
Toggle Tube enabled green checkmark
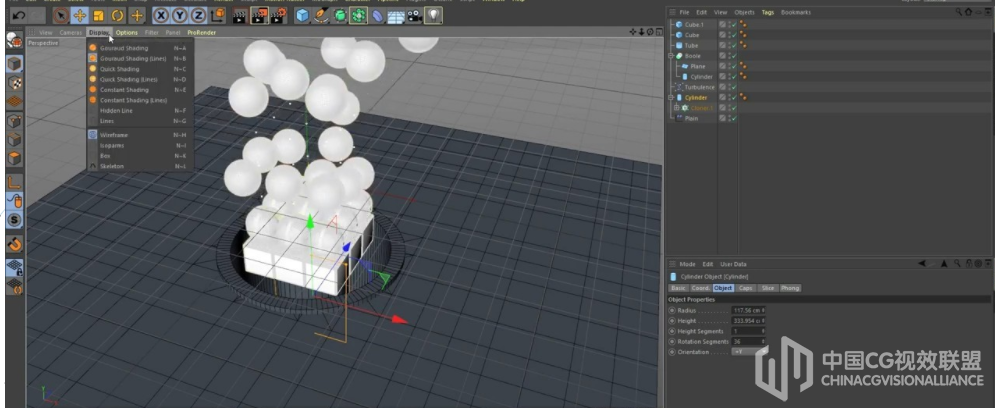coord(734,46)
